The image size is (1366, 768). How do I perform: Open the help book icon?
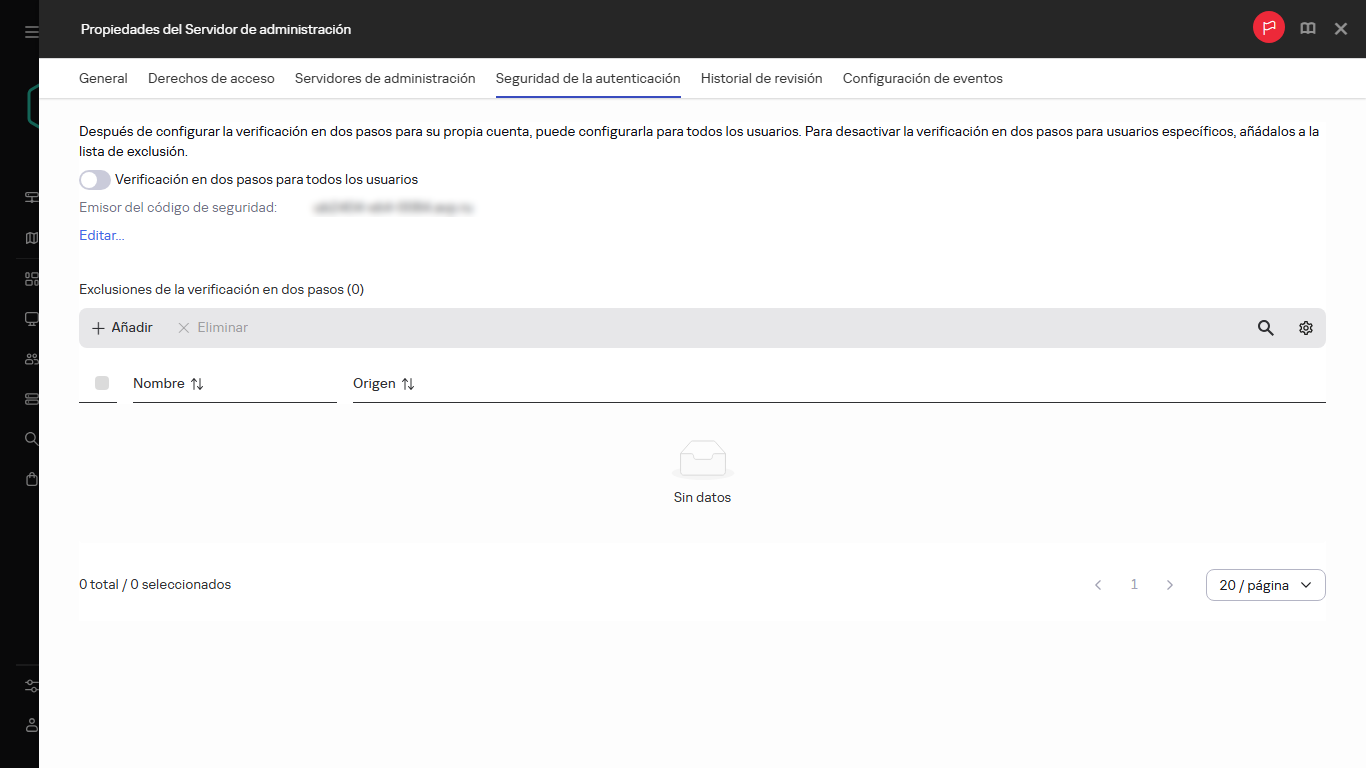pyautogui.click(x=1307, y=29)
